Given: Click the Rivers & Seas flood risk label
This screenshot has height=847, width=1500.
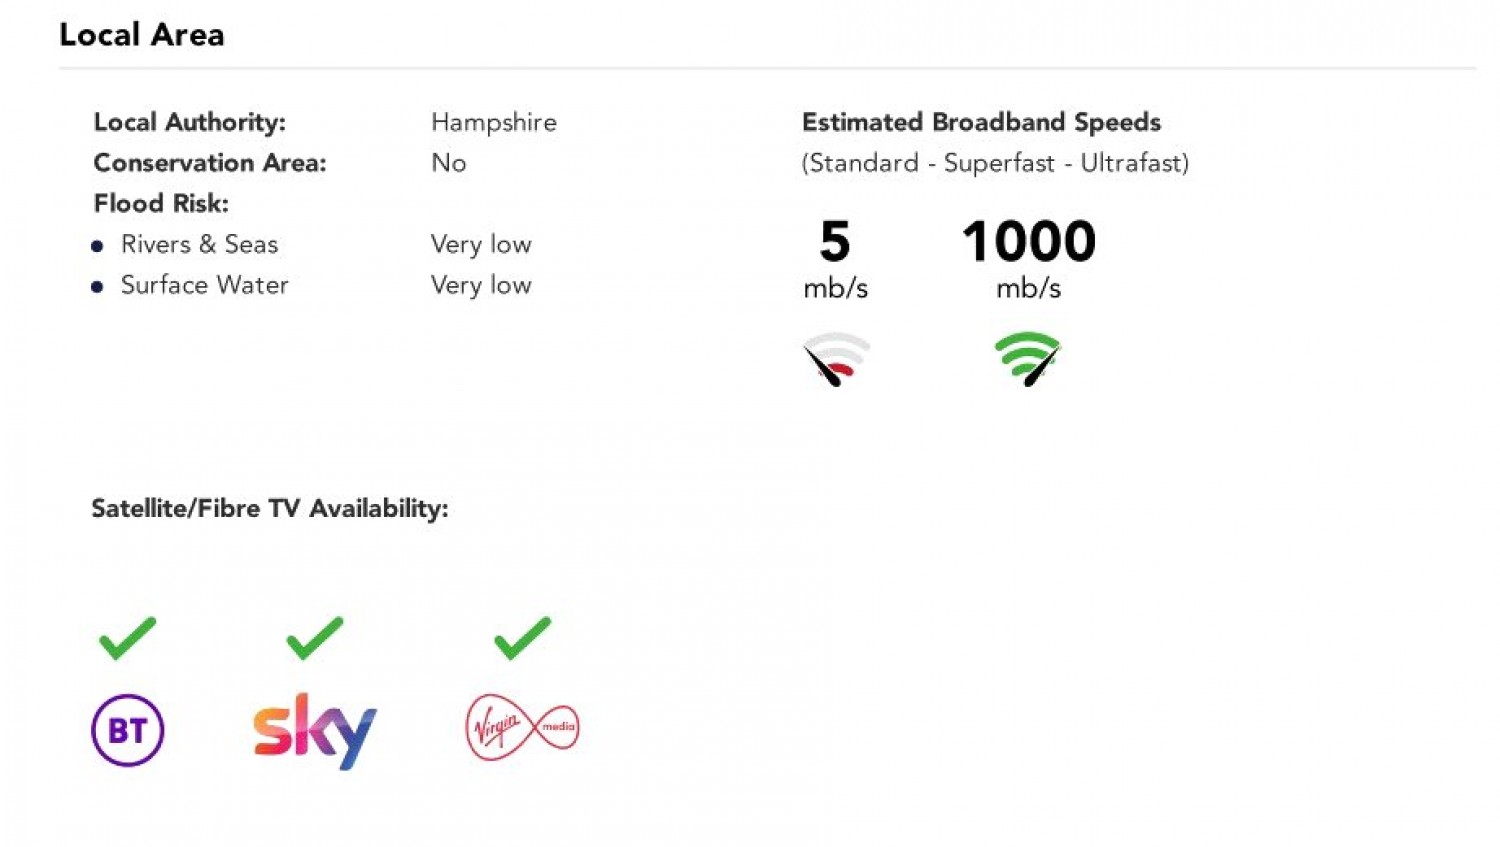Looking at the screenshot, I should click(x=199, y=244).
